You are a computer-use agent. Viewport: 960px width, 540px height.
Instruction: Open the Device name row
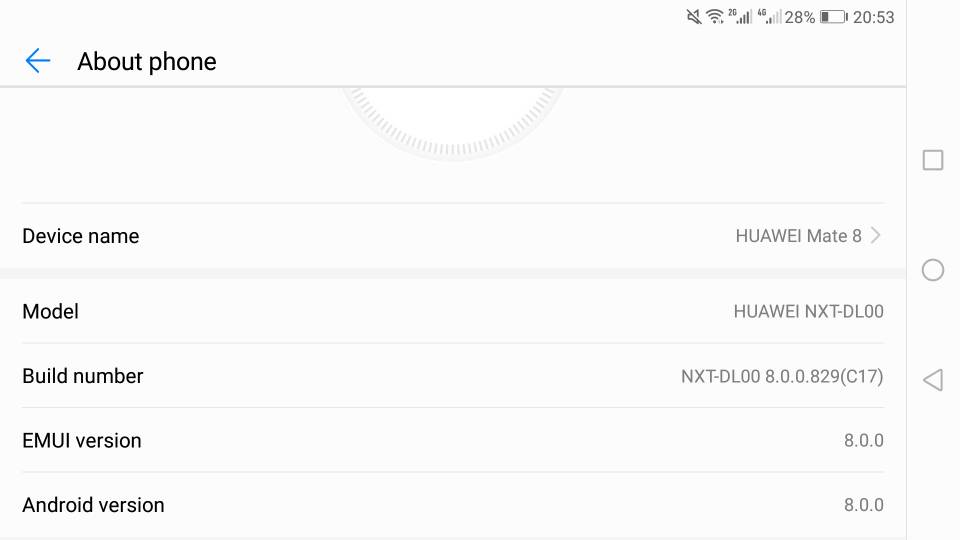pyautogui.click(x=453, y=236)
